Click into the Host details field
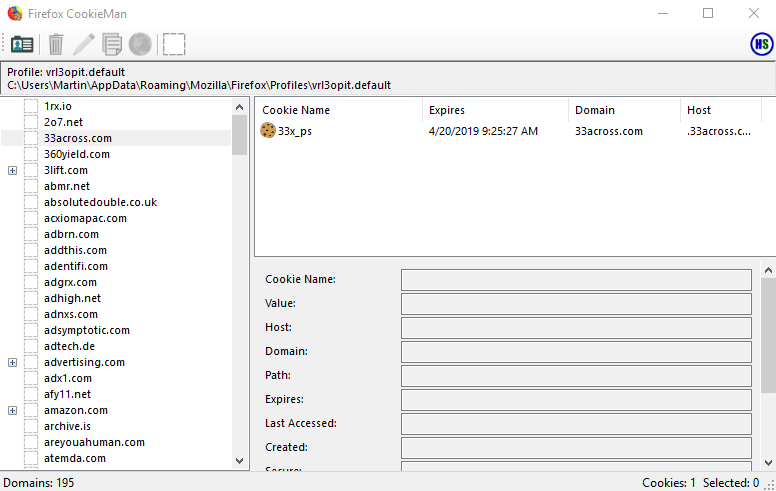 576,328
